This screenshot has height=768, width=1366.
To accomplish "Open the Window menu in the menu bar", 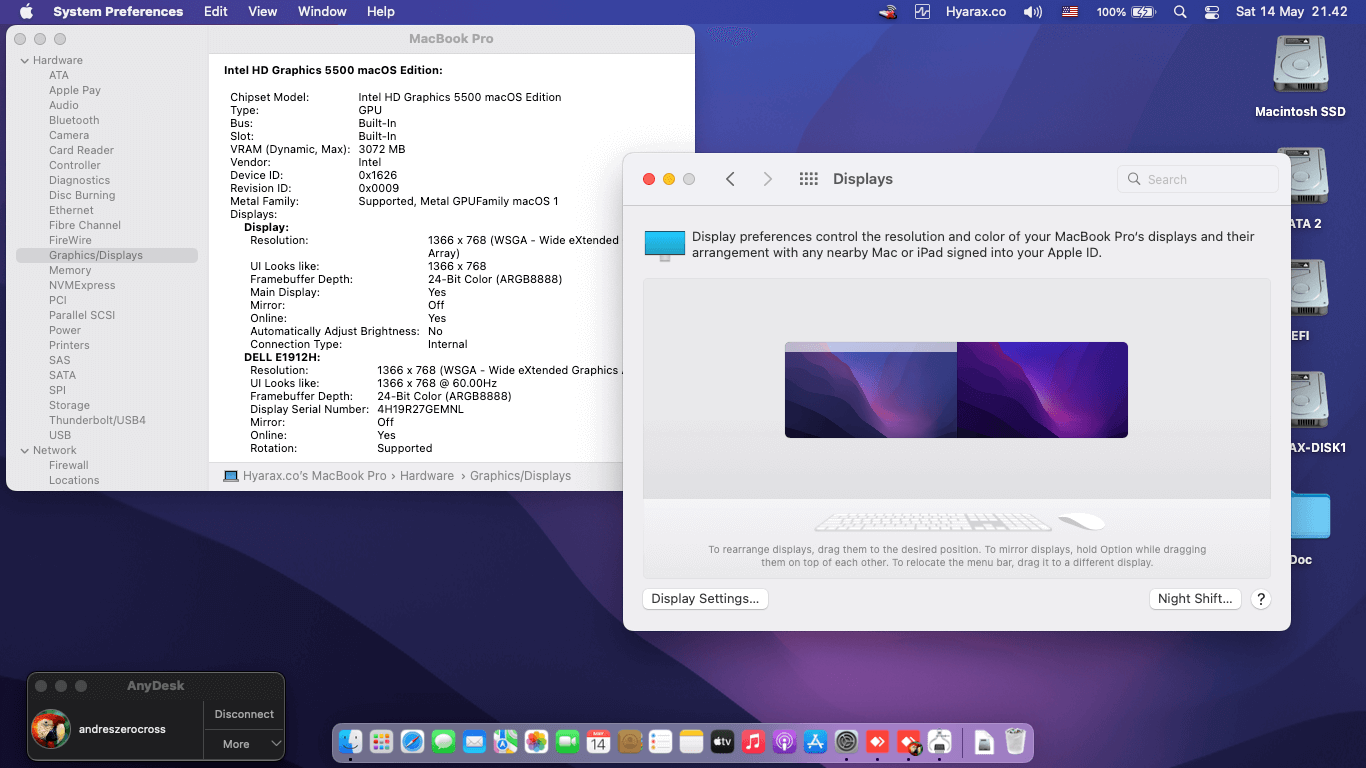I will point(322,12).
